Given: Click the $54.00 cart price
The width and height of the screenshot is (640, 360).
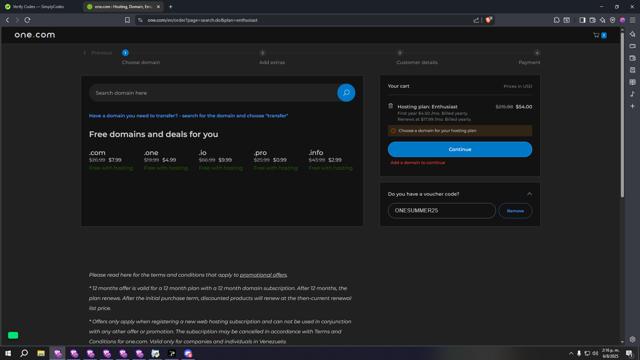Looking at the screenshot, I should coord(524,107).
